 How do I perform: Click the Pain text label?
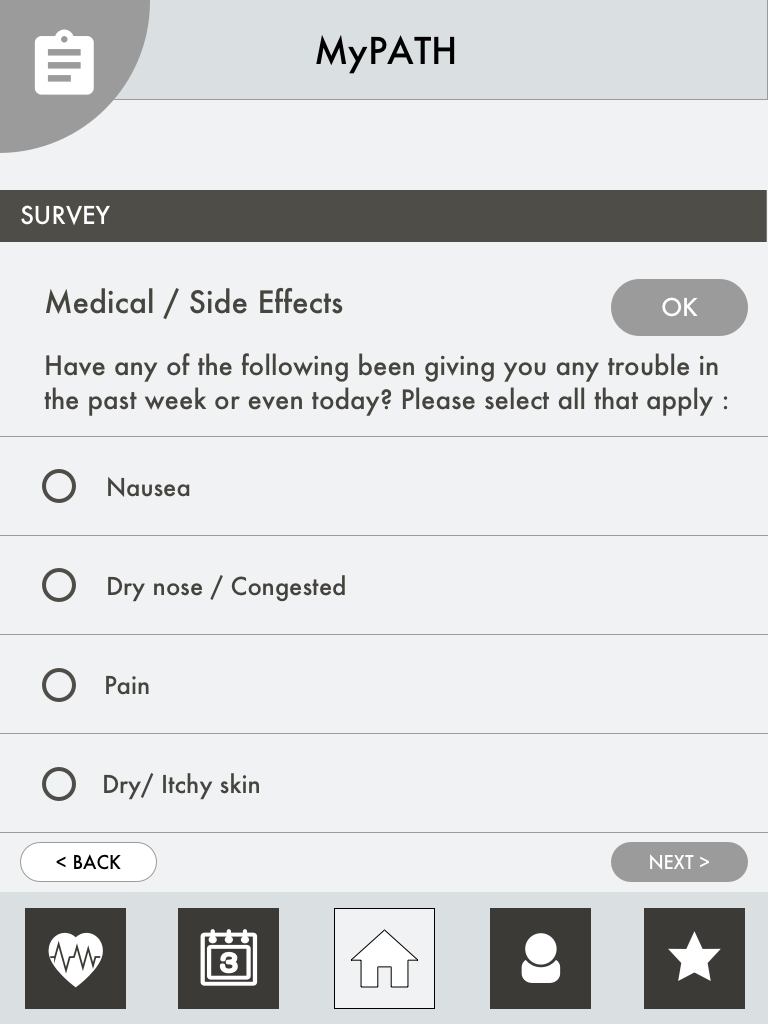tap(127, 686)
